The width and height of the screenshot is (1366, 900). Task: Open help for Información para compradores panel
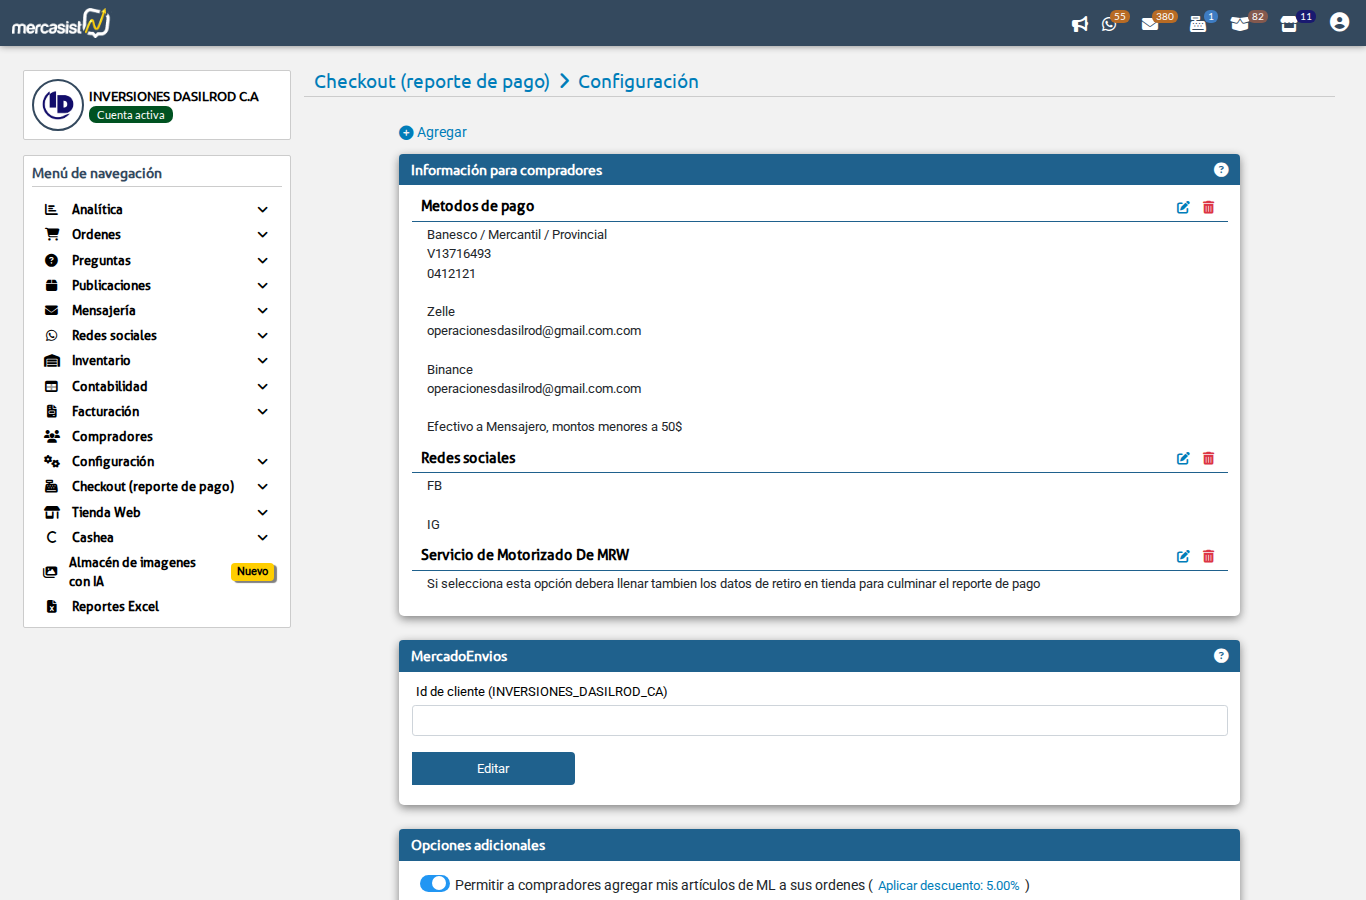pyautogui.click(x=1221, y=169)
